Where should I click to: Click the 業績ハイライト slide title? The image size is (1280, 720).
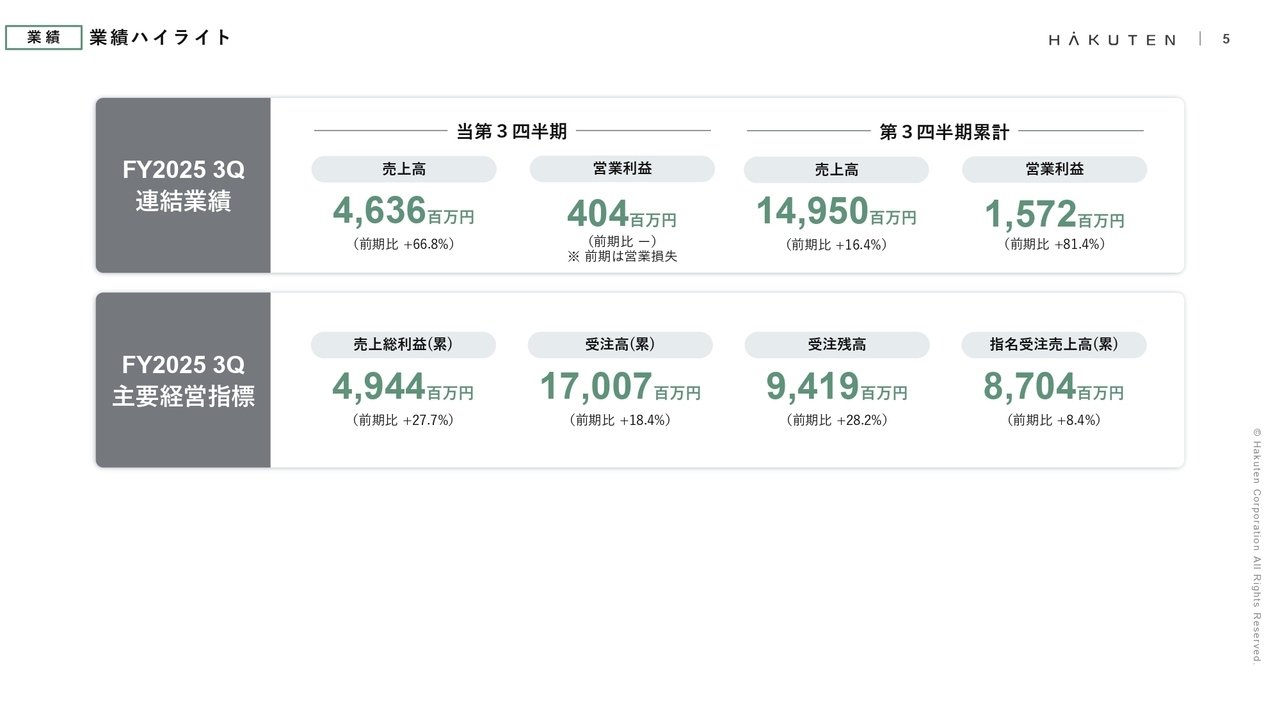tap(160, 38)
